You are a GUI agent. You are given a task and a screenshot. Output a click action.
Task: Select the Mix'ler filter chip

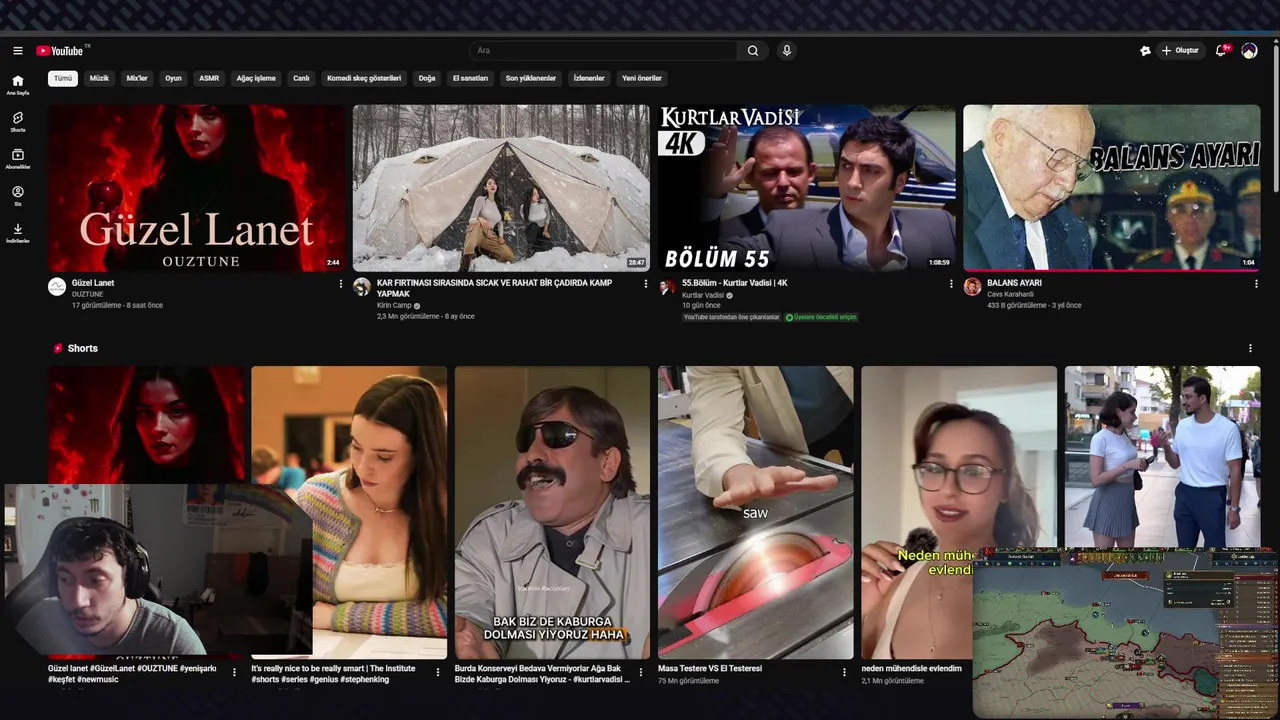(x=137, y=78)
